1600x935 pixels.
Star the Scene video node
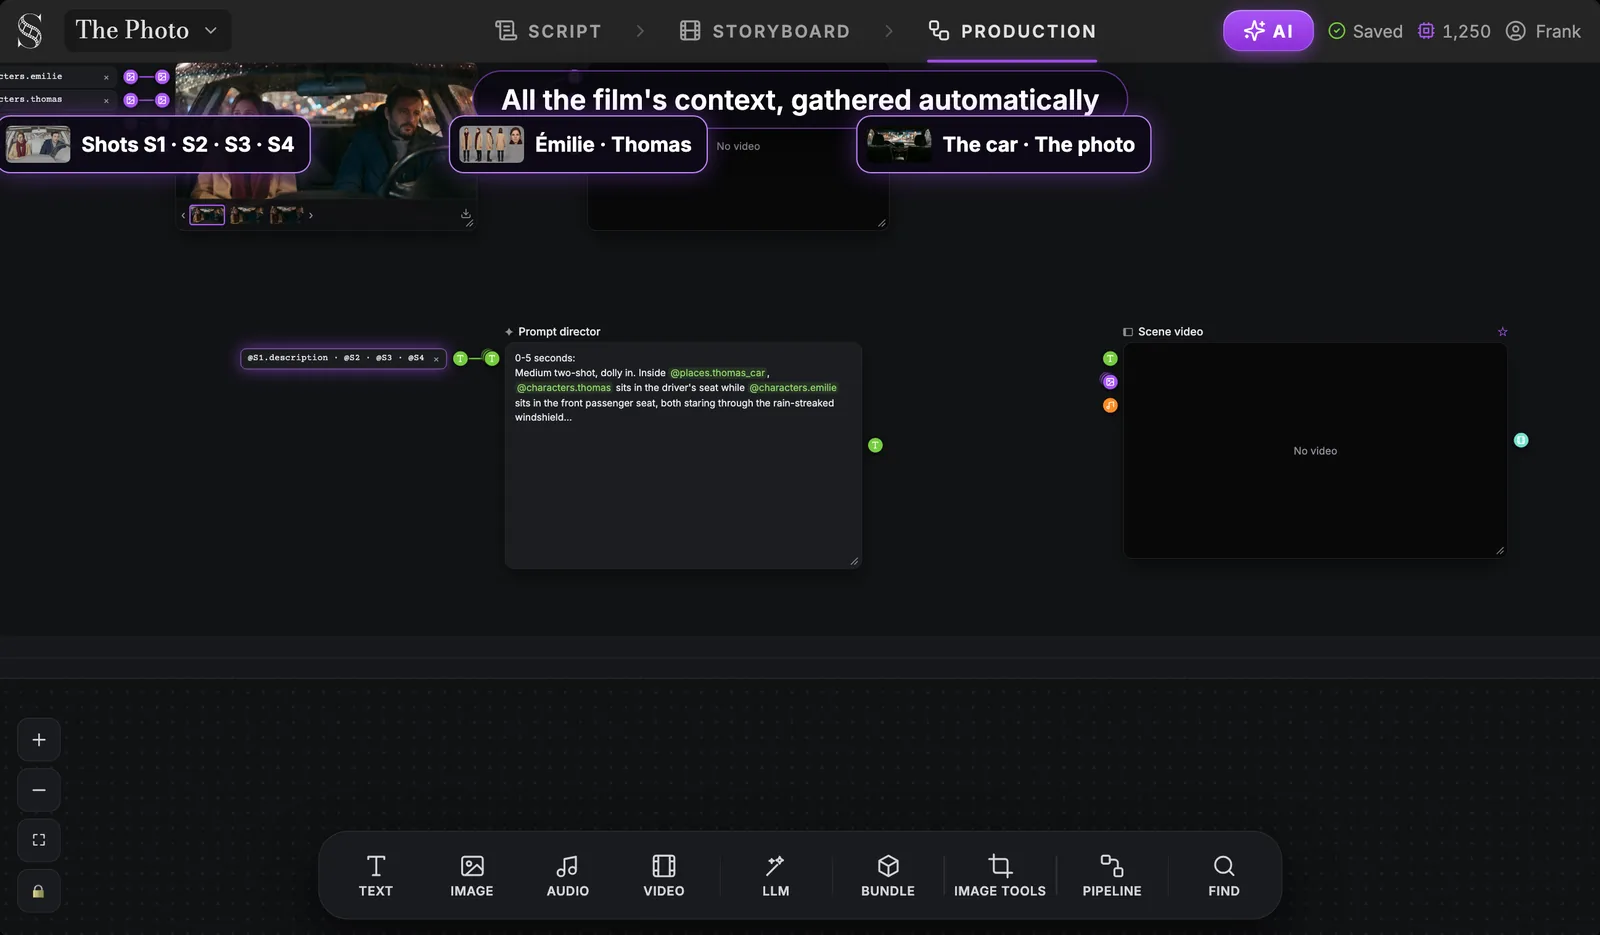1502,332
